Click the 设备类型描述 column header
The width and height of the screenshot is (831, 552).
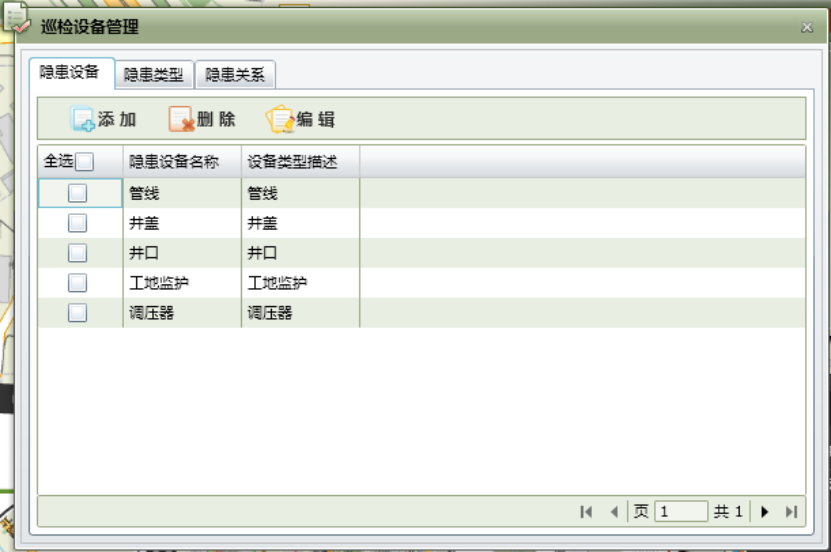[293, 162]
